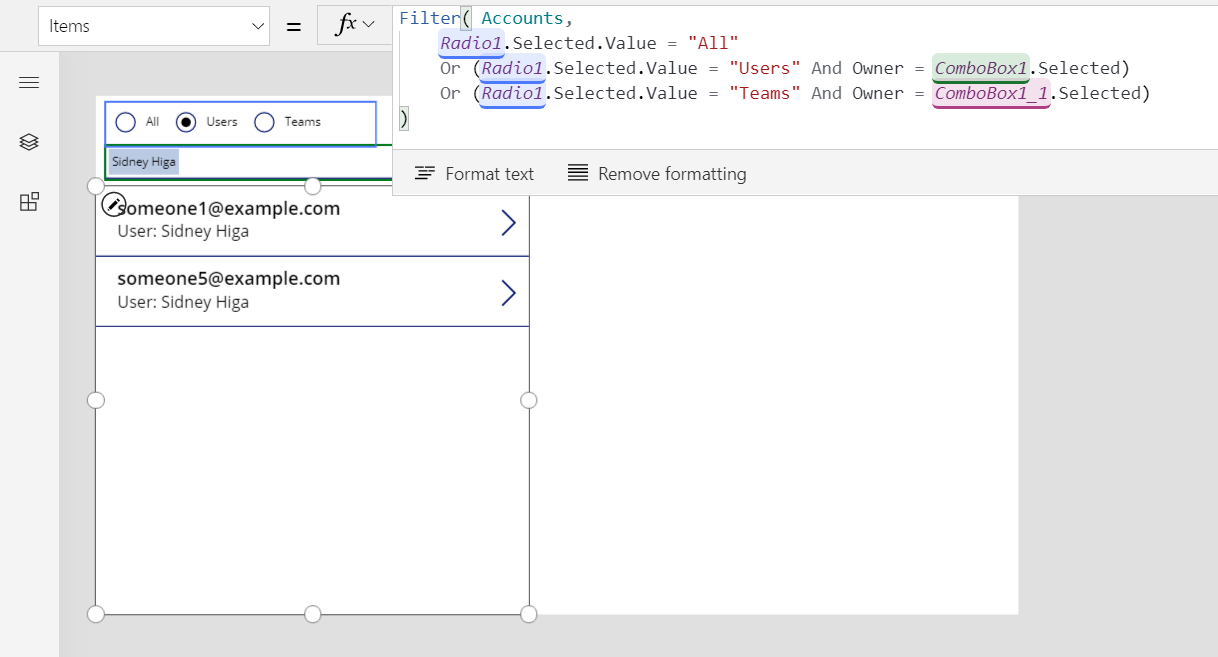Click the "Users" string in formula
The width and height of the screenshot is (1218, 657).
[x=765, y=68]
